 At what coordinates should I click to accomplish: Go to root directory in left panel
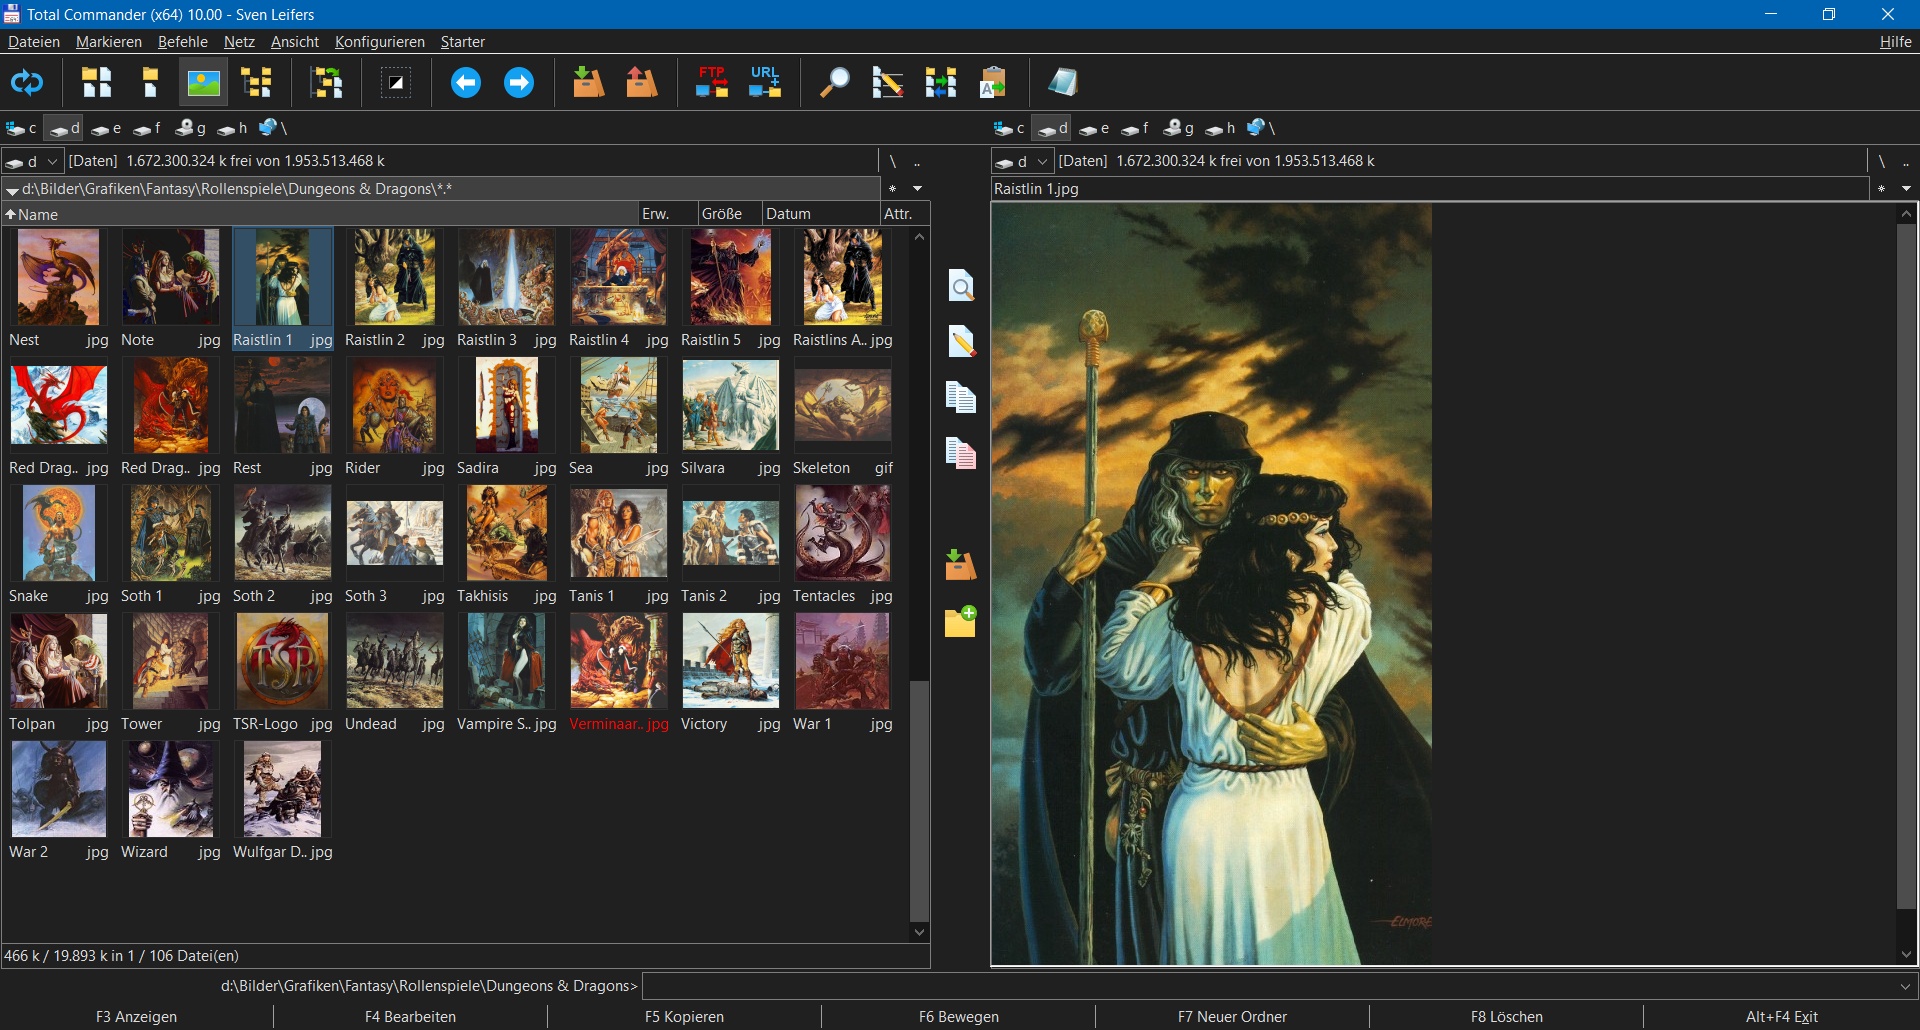(x=892, y=161)
